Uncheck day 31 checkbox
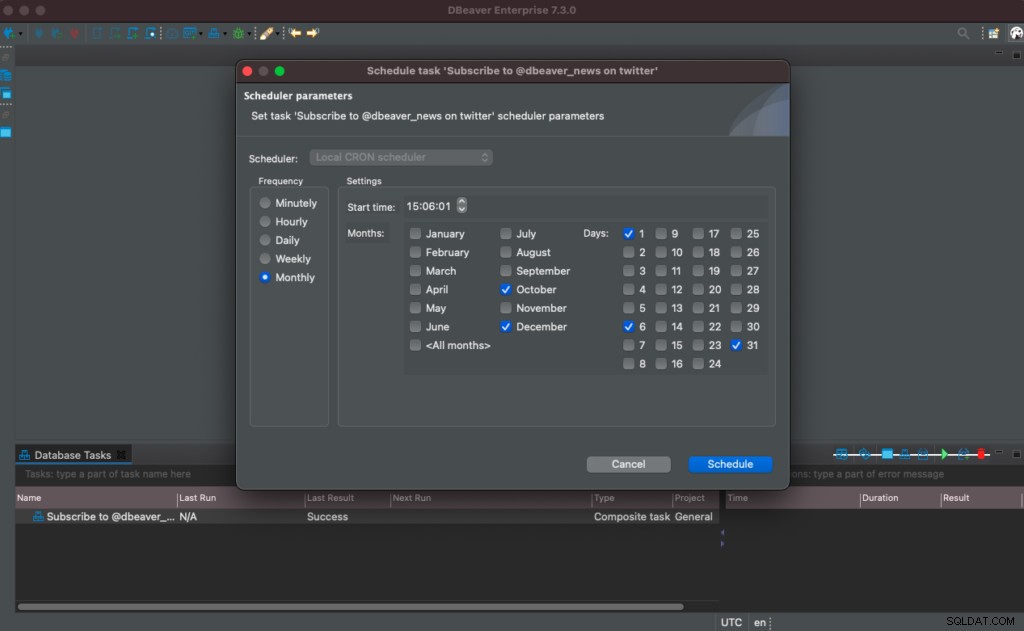Viewport: 1024px width, 631px height. 736,345
